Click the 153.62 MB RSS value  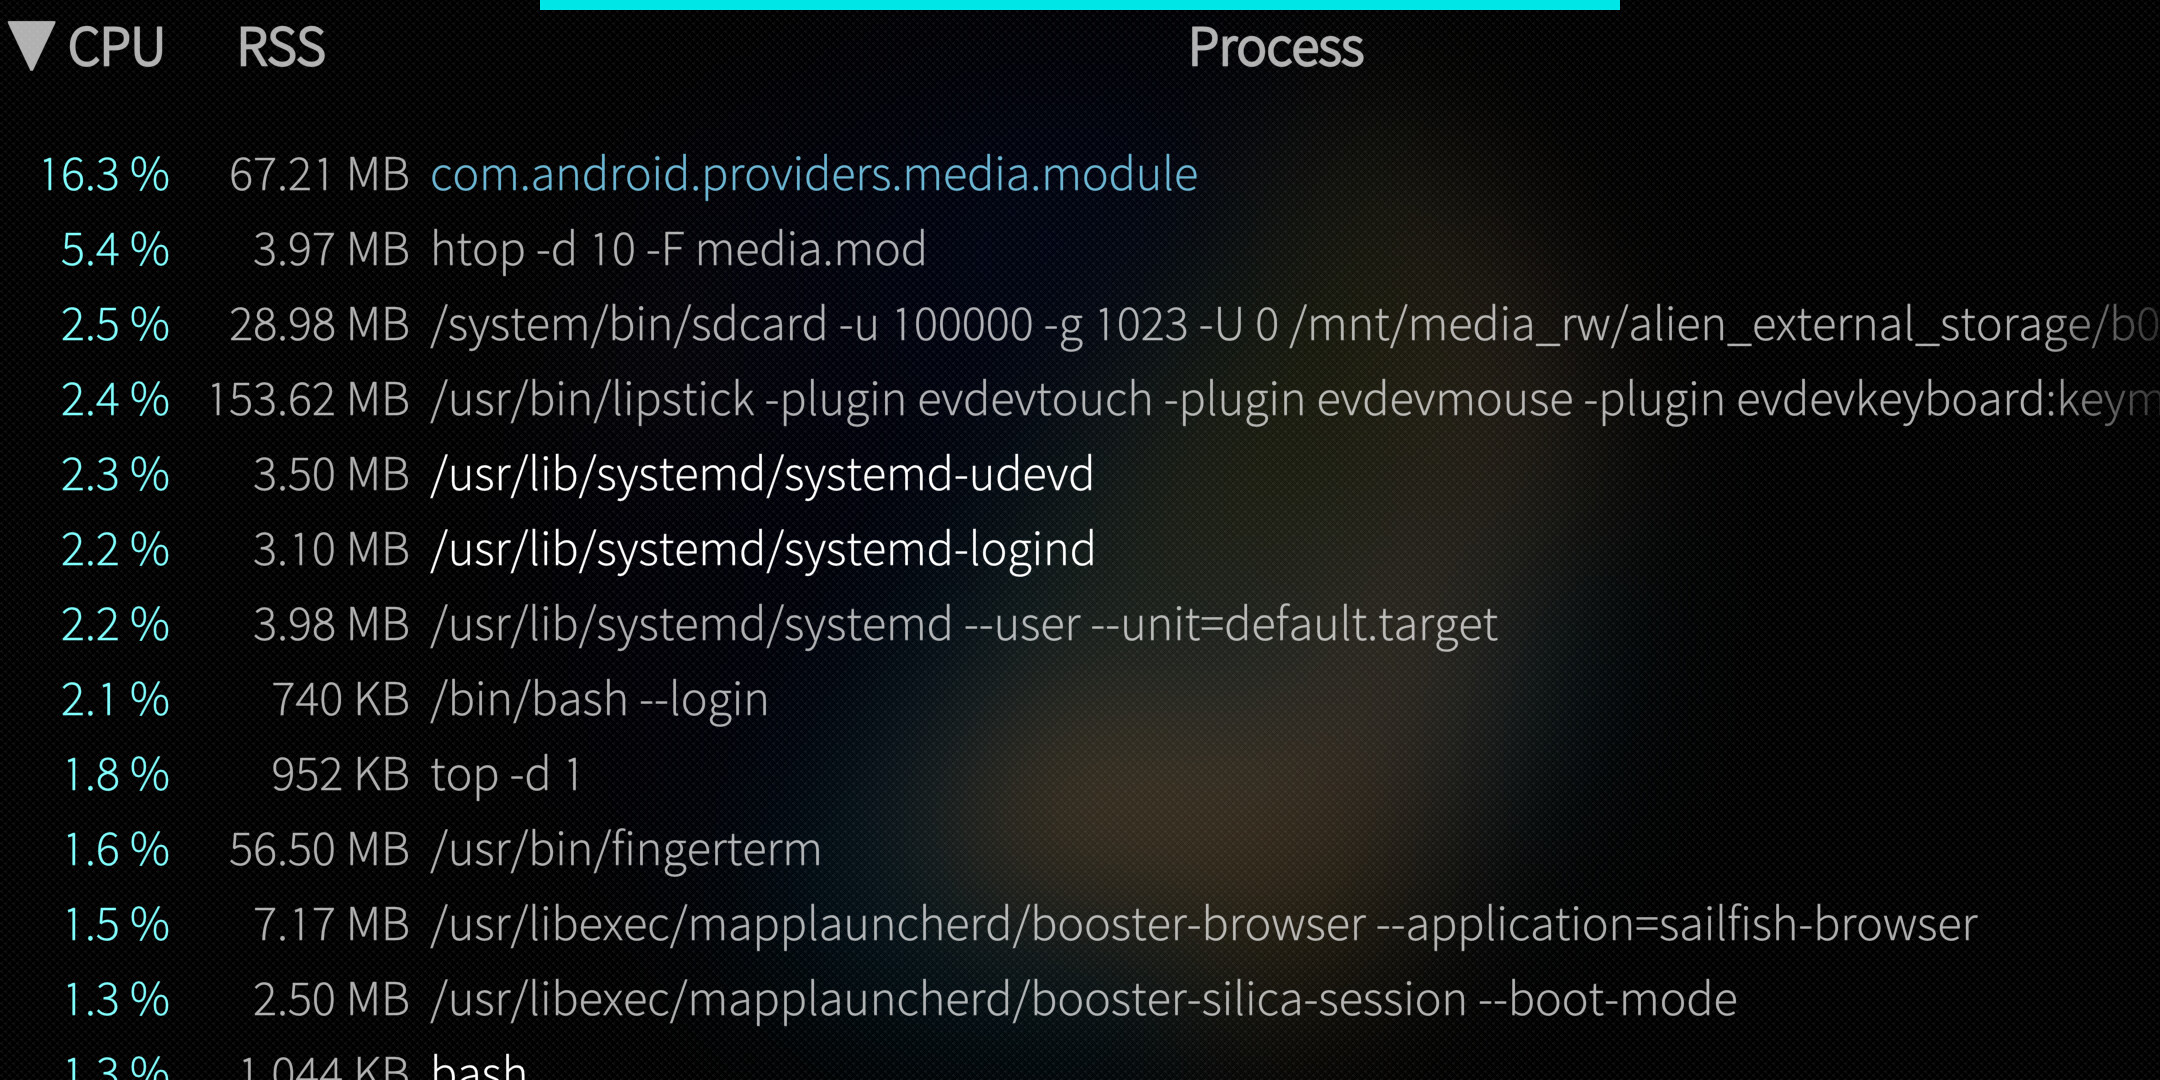point(309,400)
